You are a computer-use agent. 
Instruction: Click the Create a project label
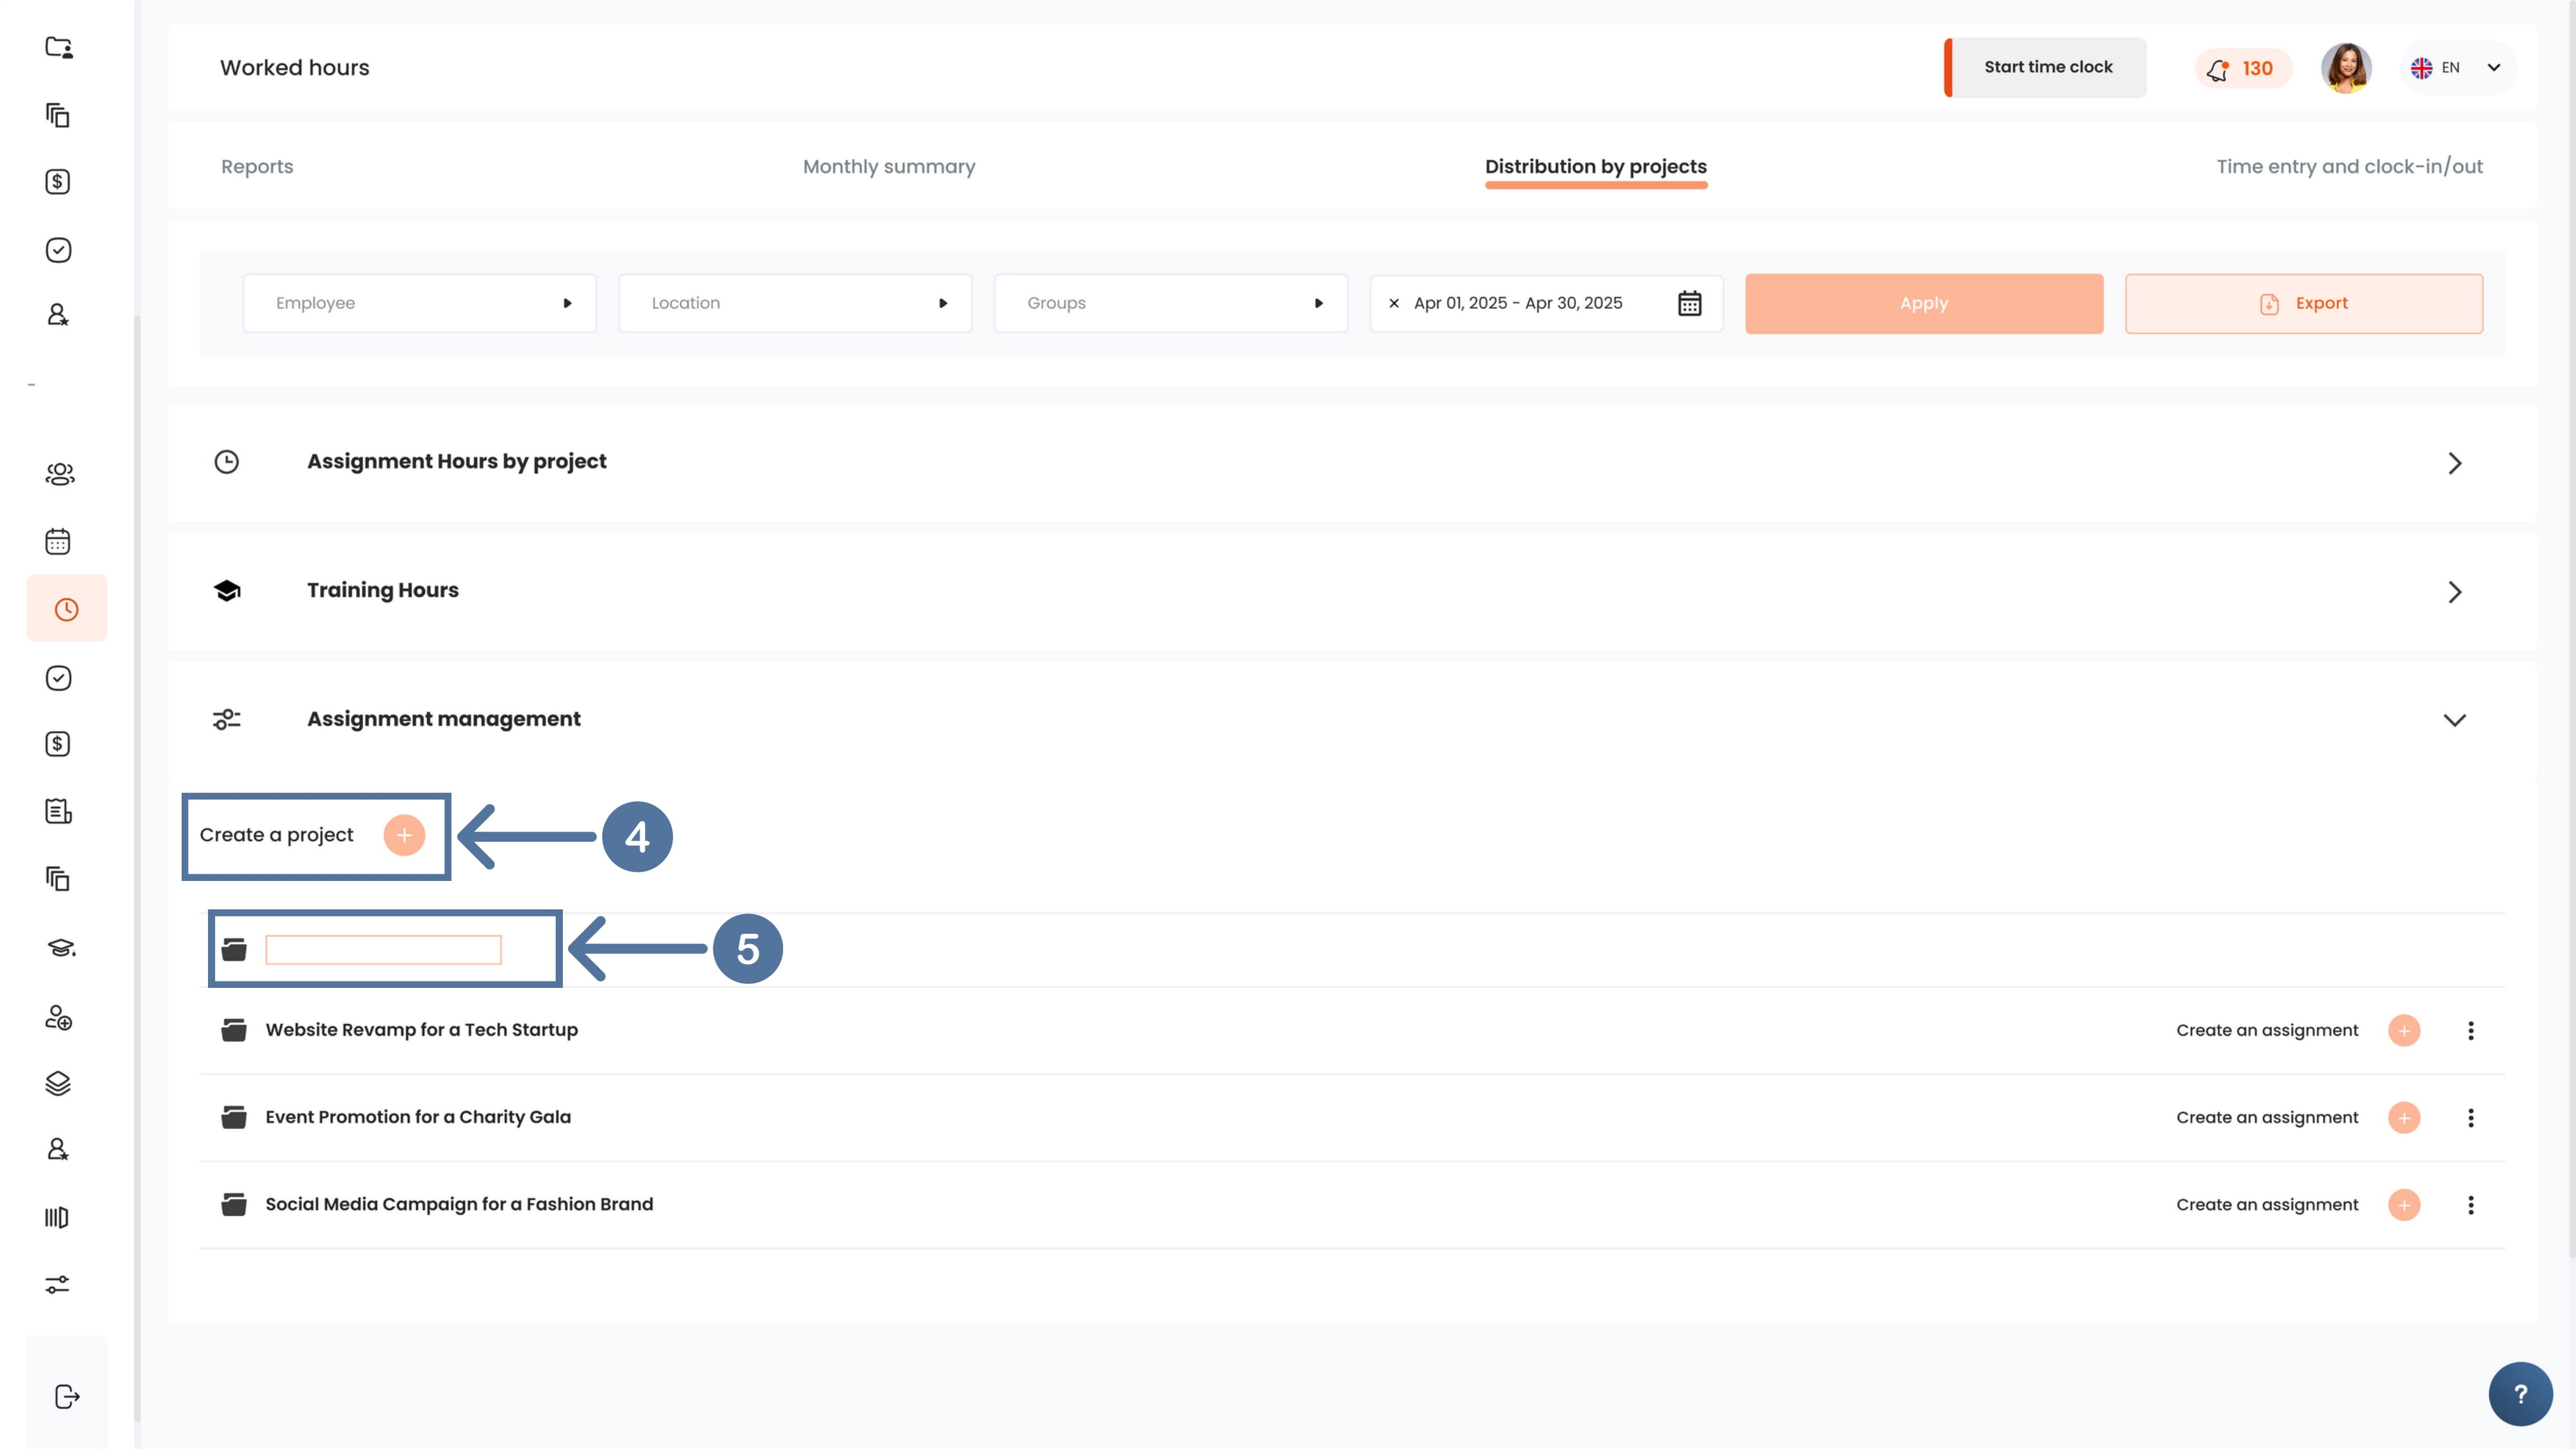[276, 835]
